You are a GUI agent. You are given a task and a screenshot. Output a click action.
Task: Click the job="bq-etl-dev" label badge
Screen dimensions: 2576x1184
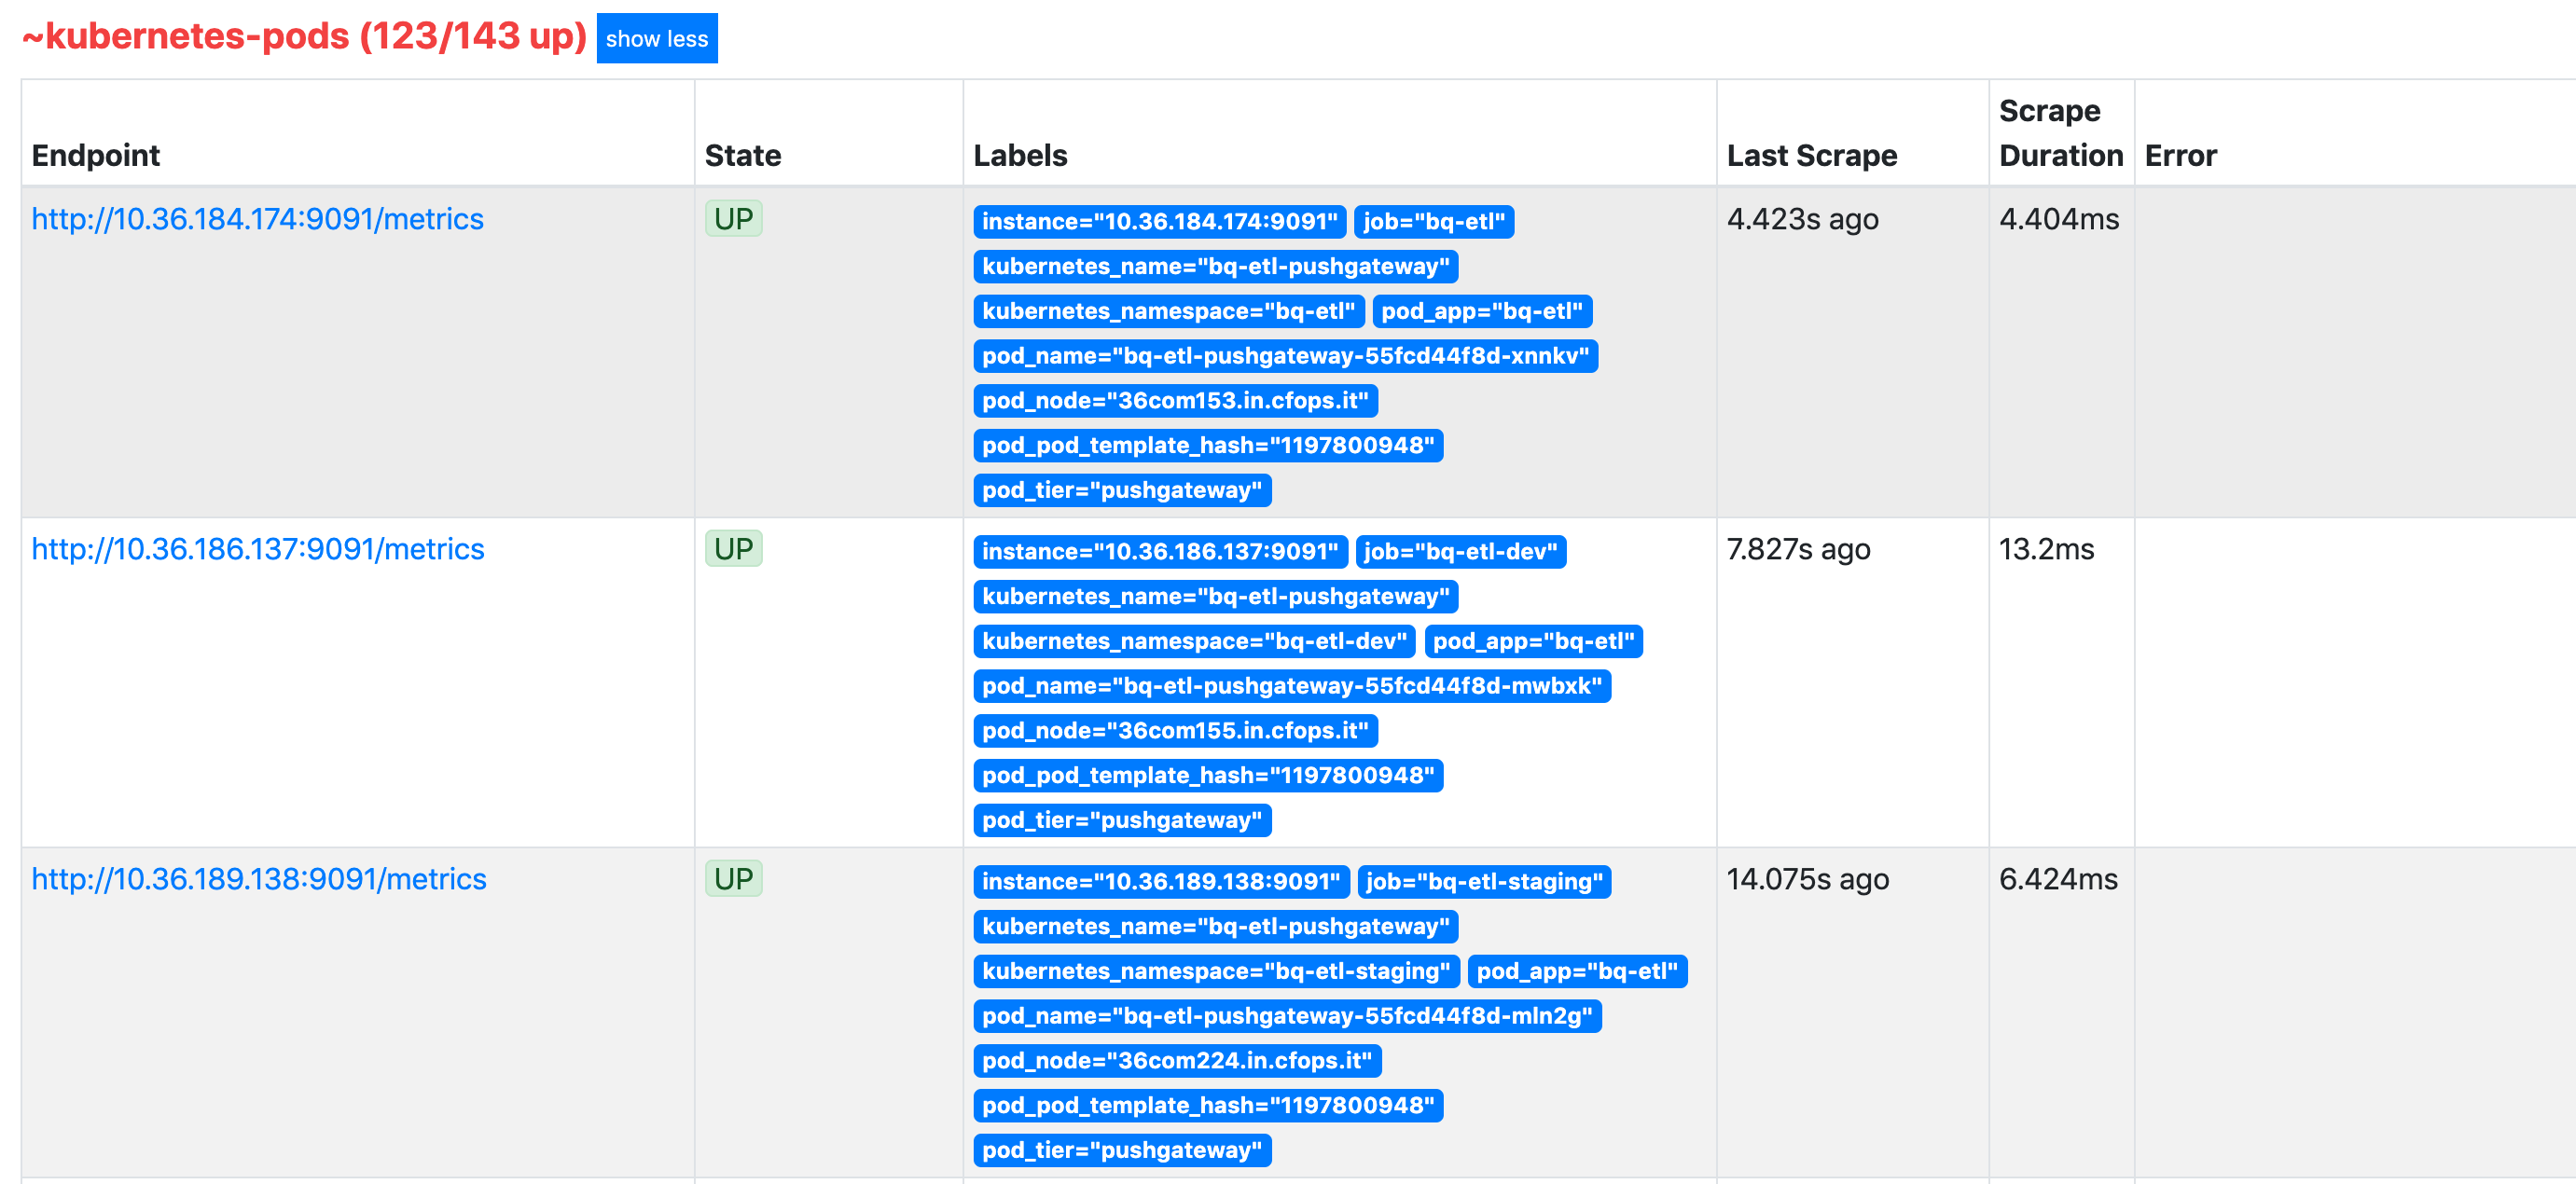(x=1459, y=552)
